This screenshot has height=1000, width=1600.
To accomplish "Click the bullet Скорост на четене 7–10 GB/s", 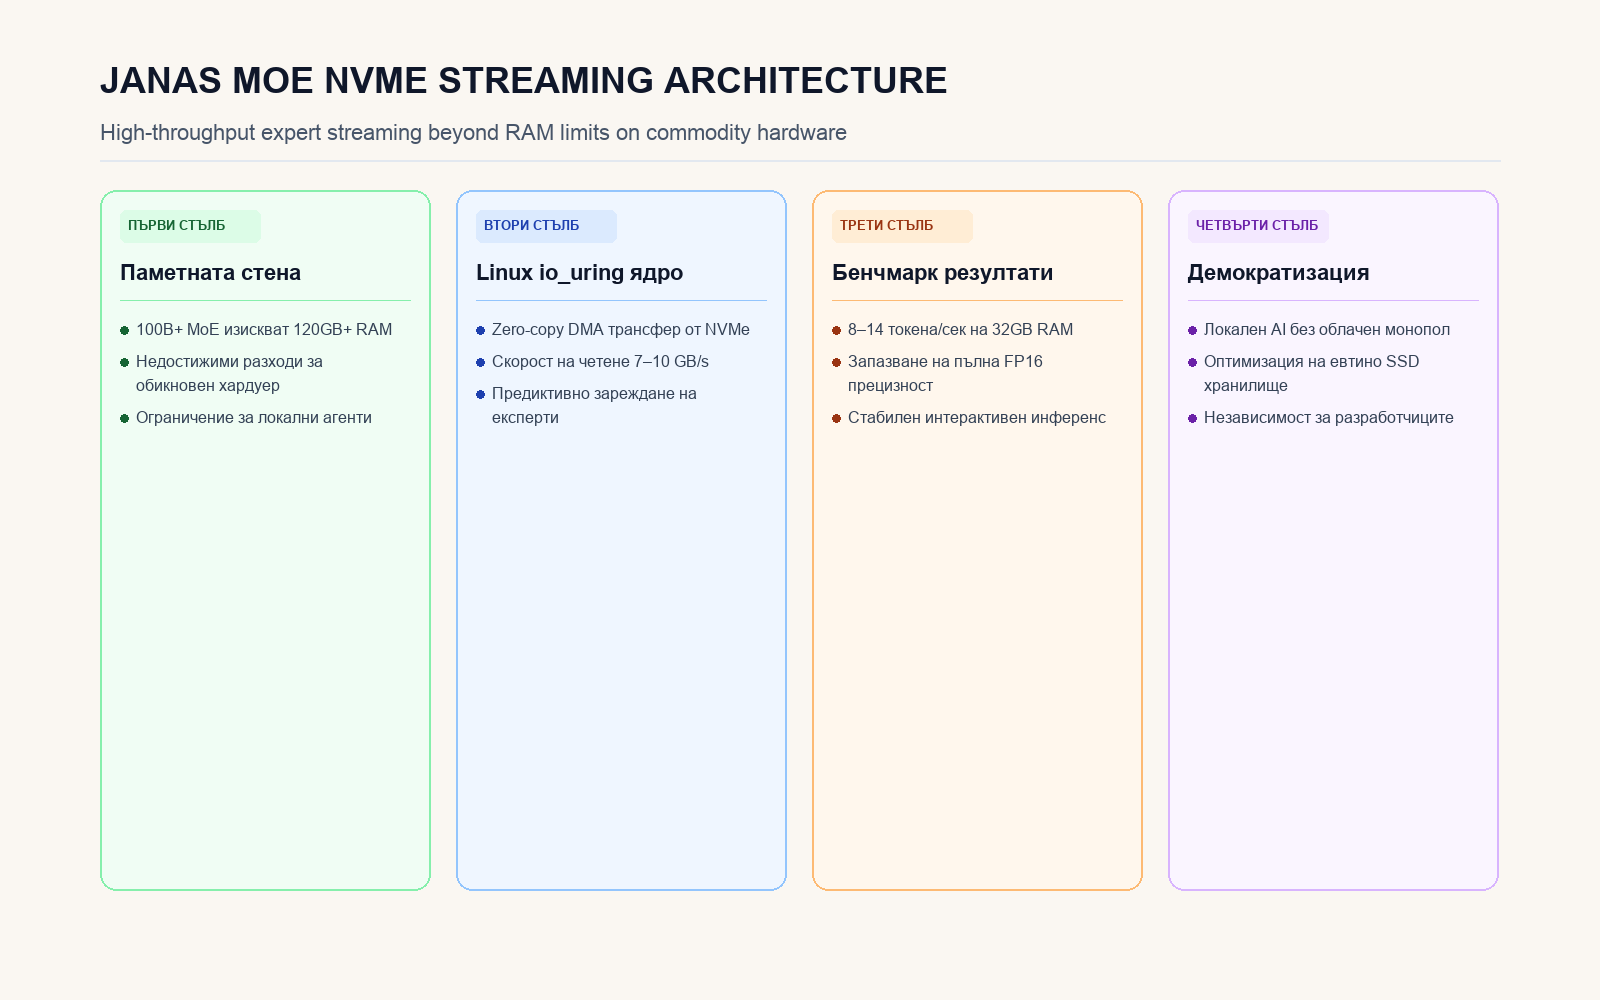I will click(592, 362).
